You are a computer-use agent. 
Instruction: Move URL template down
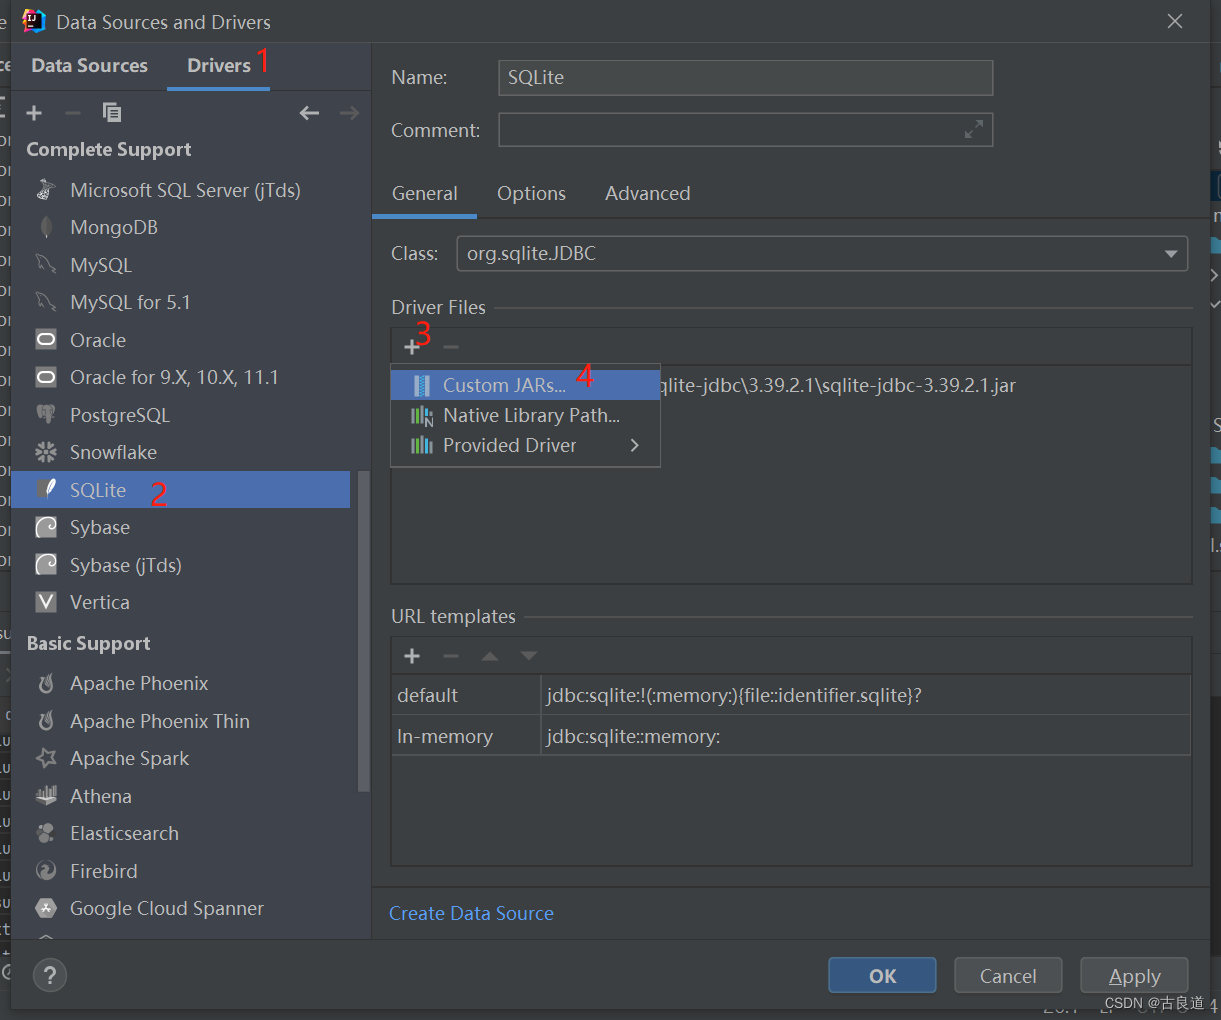tap(529, 656)
